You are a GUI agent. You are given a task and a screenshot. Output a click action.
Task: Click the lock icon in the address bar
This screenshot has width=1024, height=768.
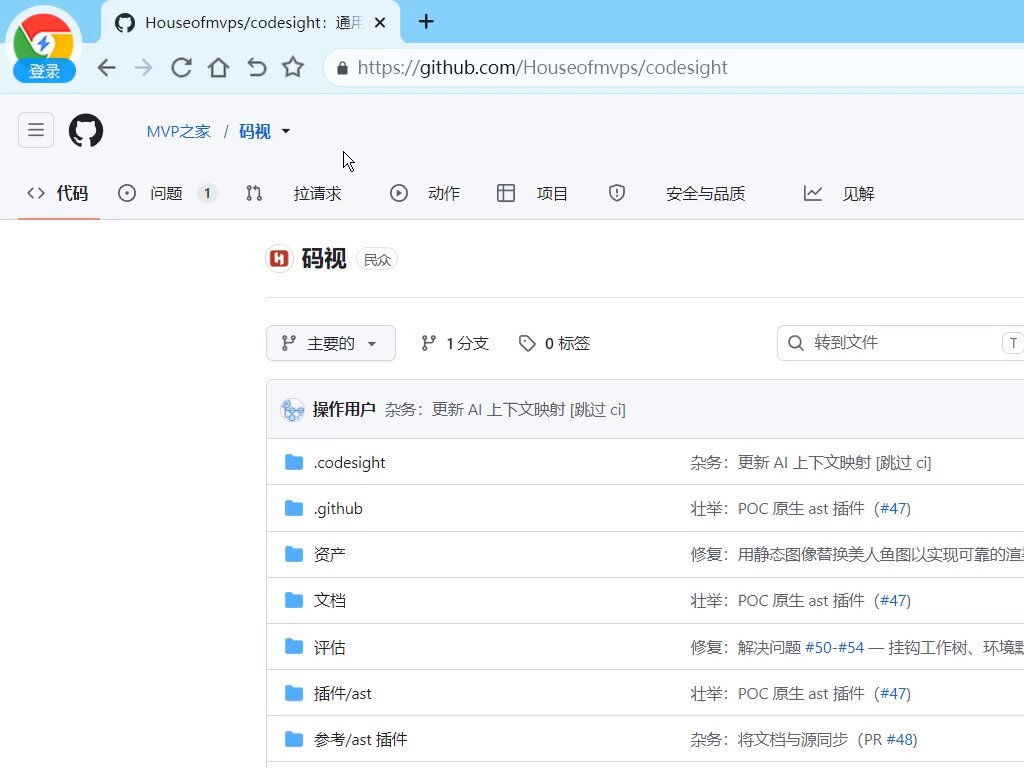click(342, 68)
